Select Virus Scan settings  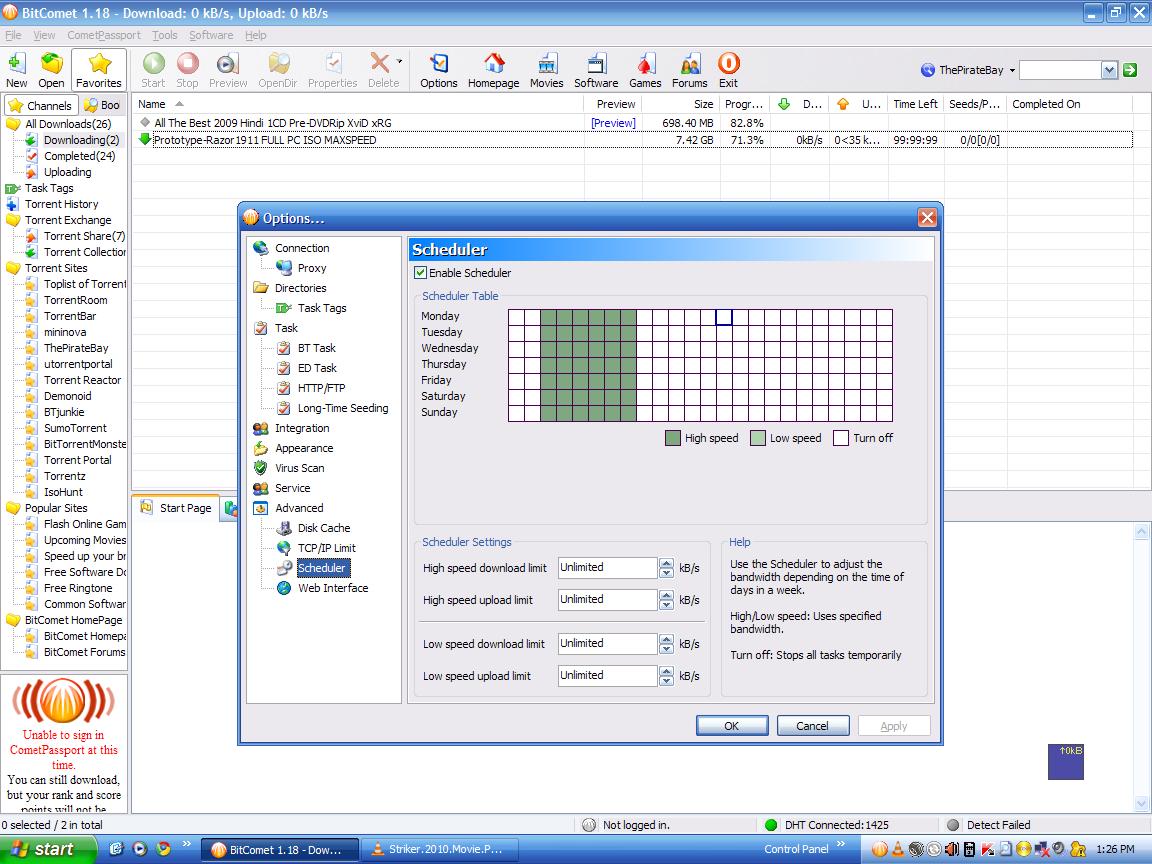click(300, 468)
